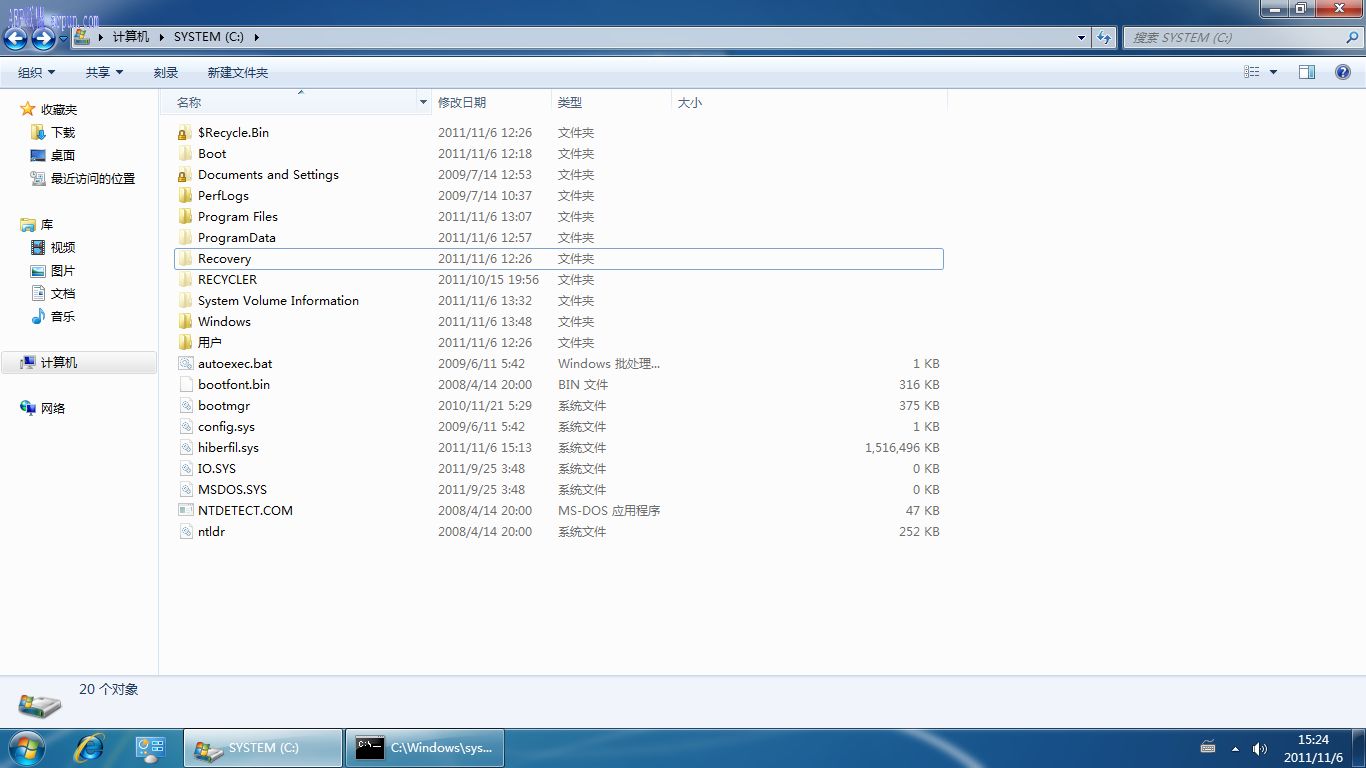
Task: Click the refresh button beside address bar
Action: point(1104,37)
